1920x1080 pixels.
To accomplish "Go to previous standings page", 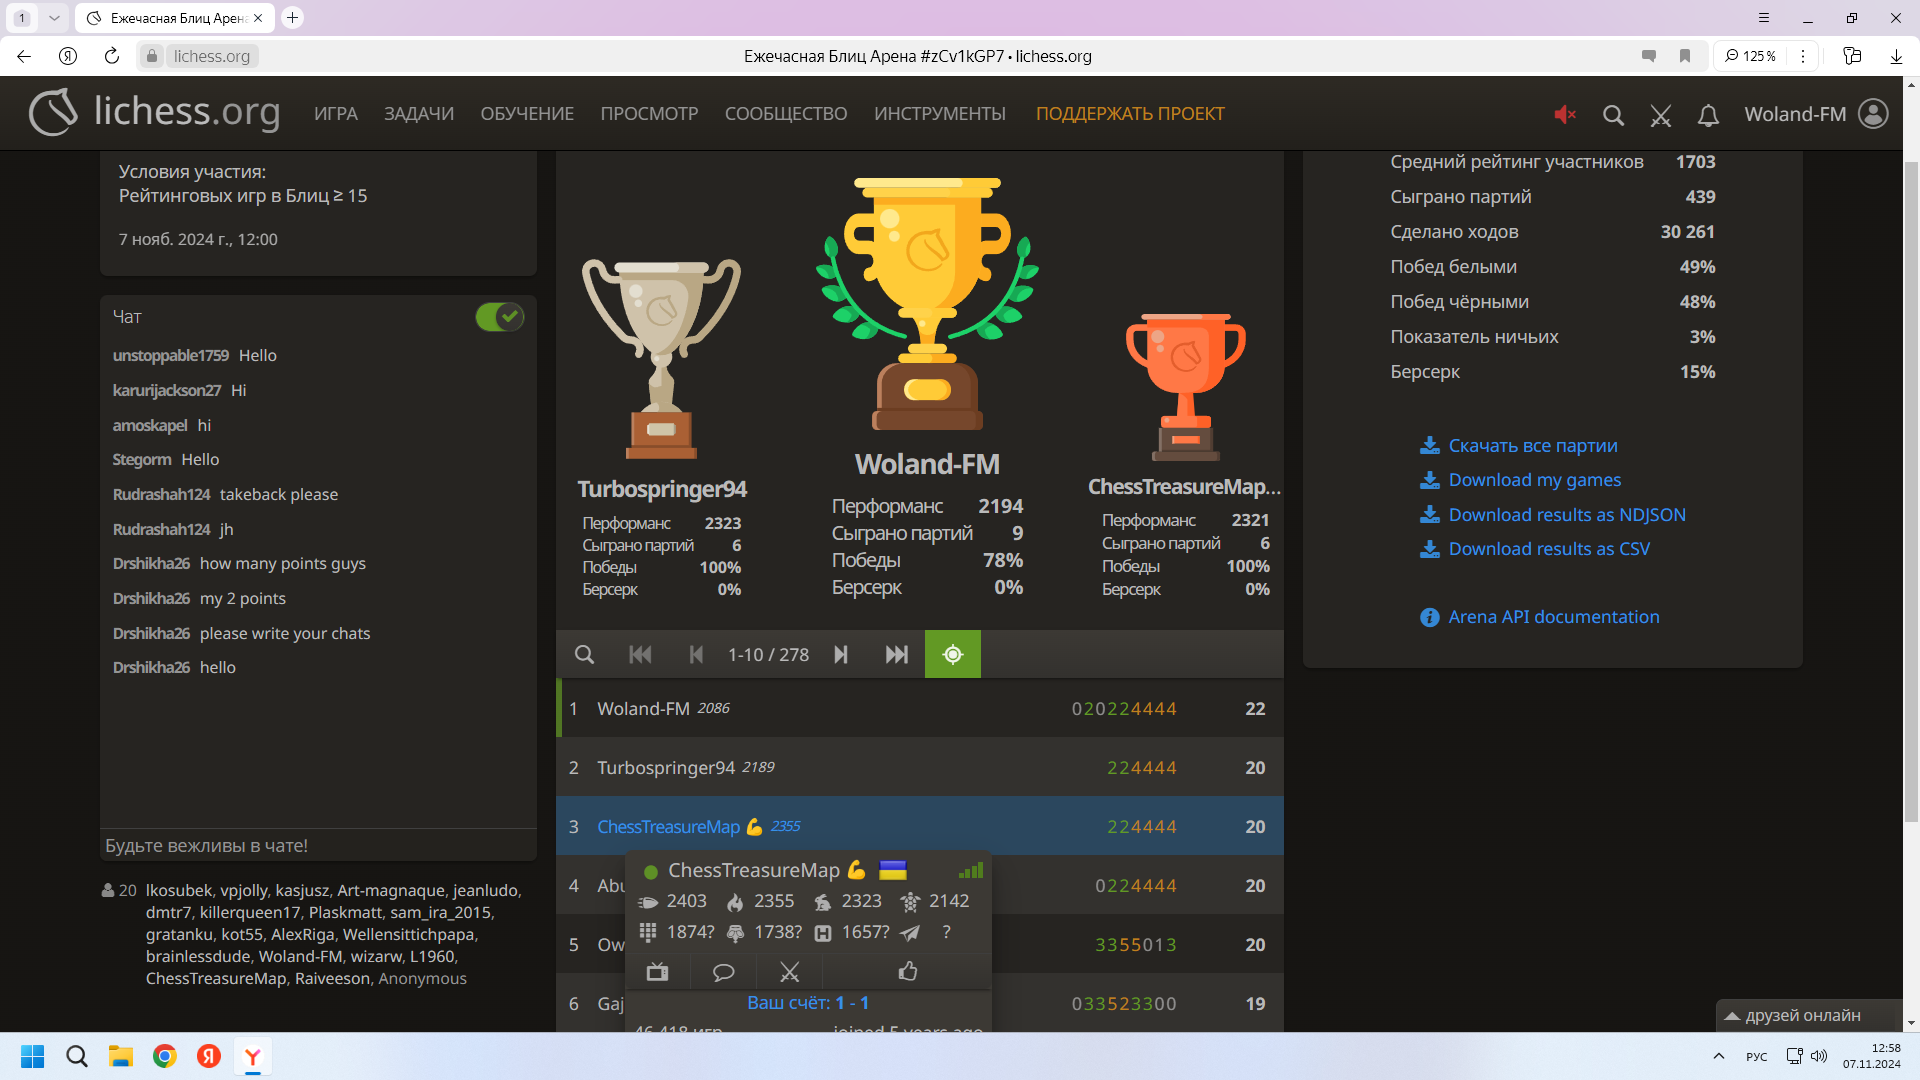I will coord(696,655).
